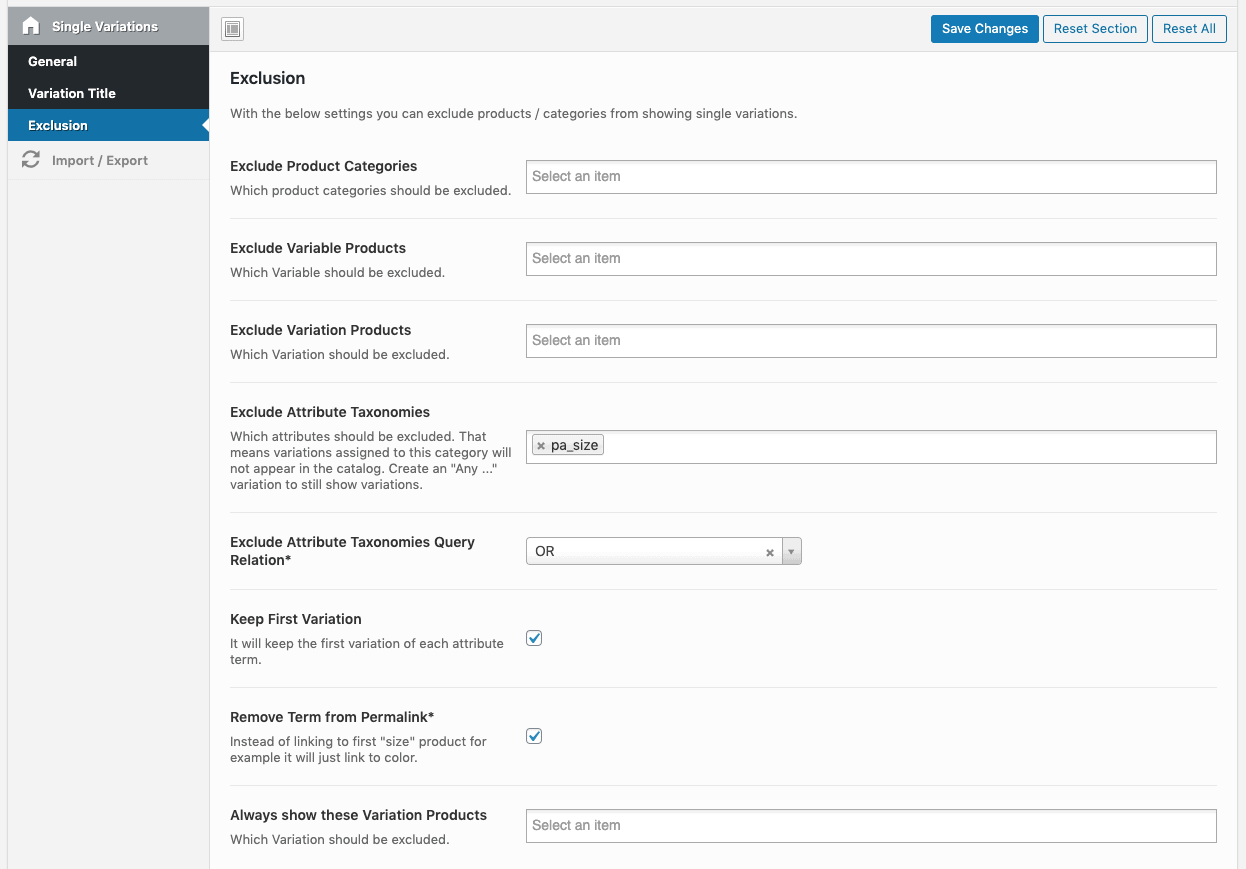Open the Exclude Product Categories selector

coord(870,176)
